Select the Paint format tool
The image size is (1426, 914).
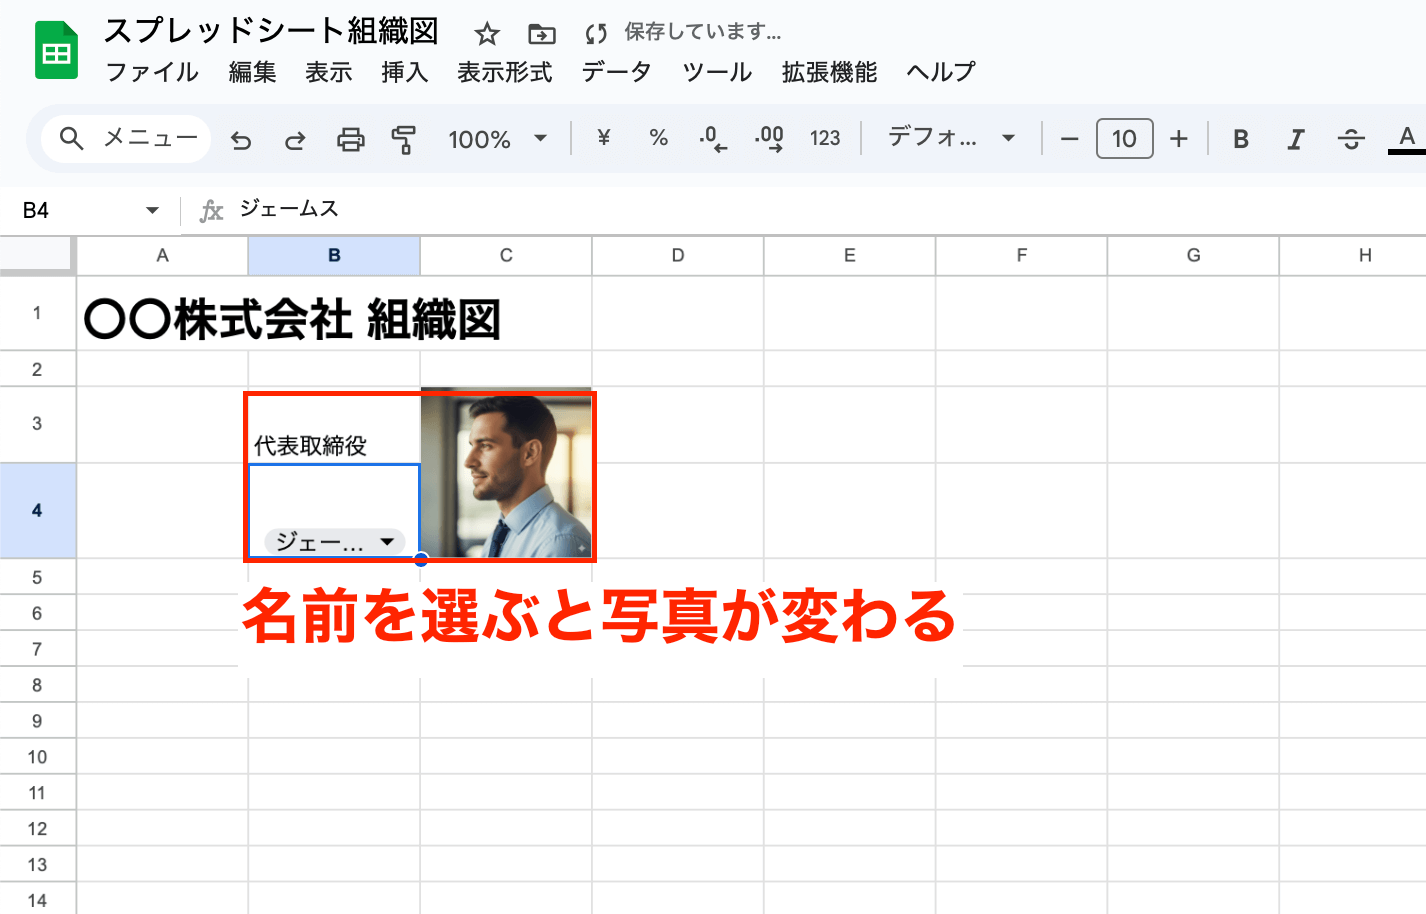(403, 139)
